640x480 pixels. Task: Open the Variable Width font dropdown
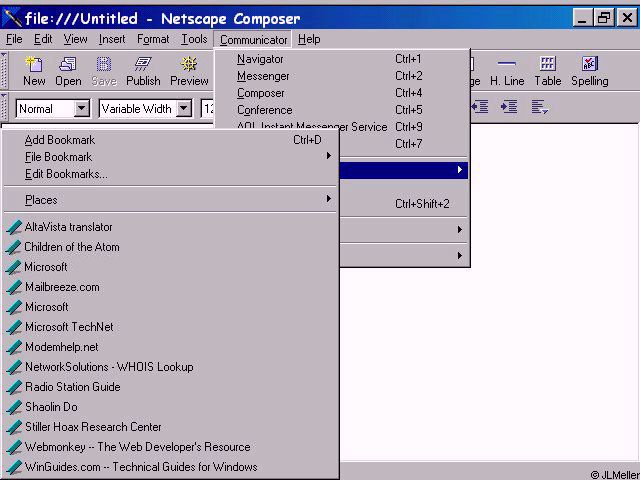click(x=184, y=109)
